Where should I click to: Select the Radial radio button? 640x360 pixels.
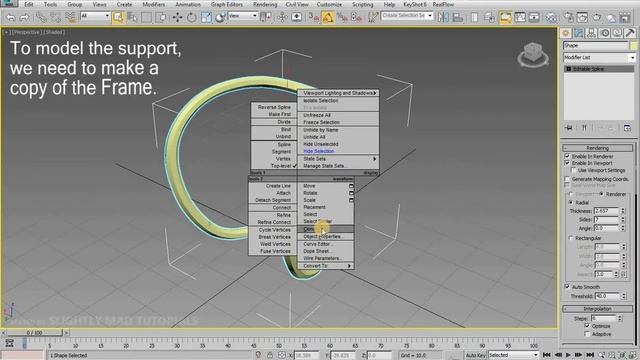point(571,202)
